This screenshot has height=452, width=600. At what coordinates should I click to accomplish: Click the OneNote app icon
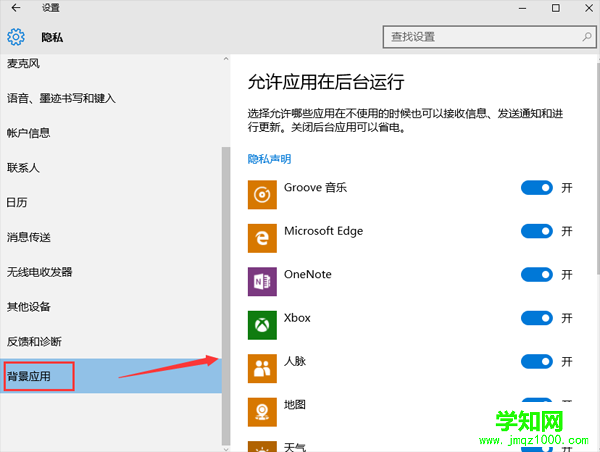click(x=262, y=282)
